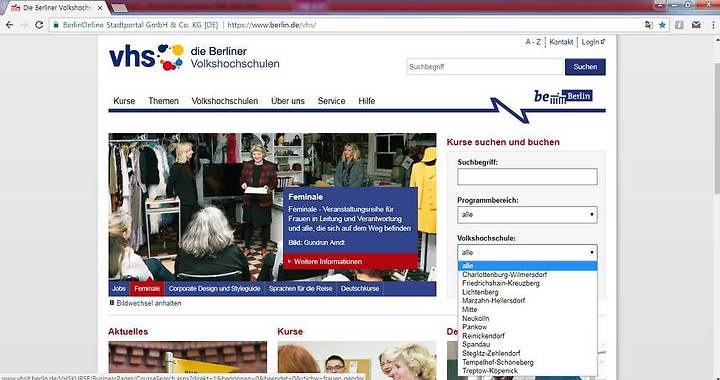
Task: Click the Kurse section preview image
Action: pos(357,359)
